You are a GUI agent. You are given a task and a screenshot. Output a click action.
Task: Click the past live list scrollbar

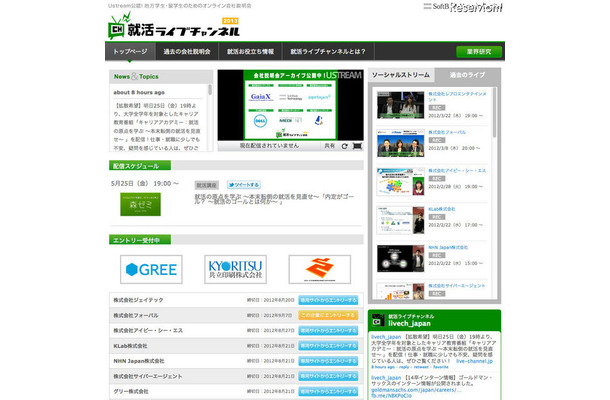(x=494, y=112)
